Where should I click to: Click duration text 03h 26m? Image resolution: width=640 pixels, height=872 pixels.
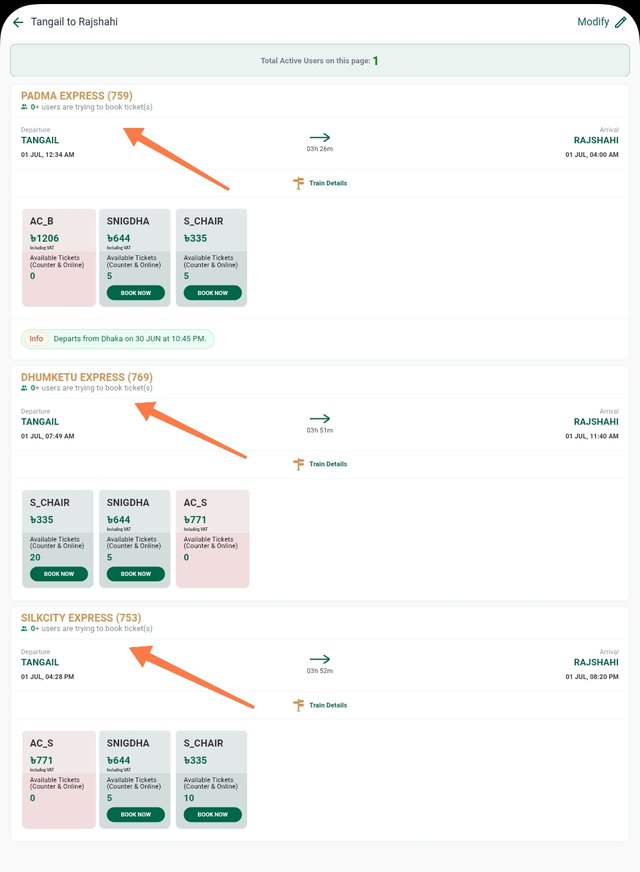tap(320, 149)
